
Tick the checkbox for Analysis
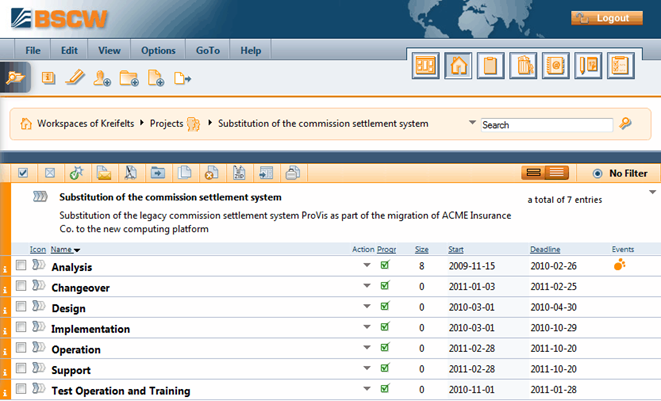point(21,265)
